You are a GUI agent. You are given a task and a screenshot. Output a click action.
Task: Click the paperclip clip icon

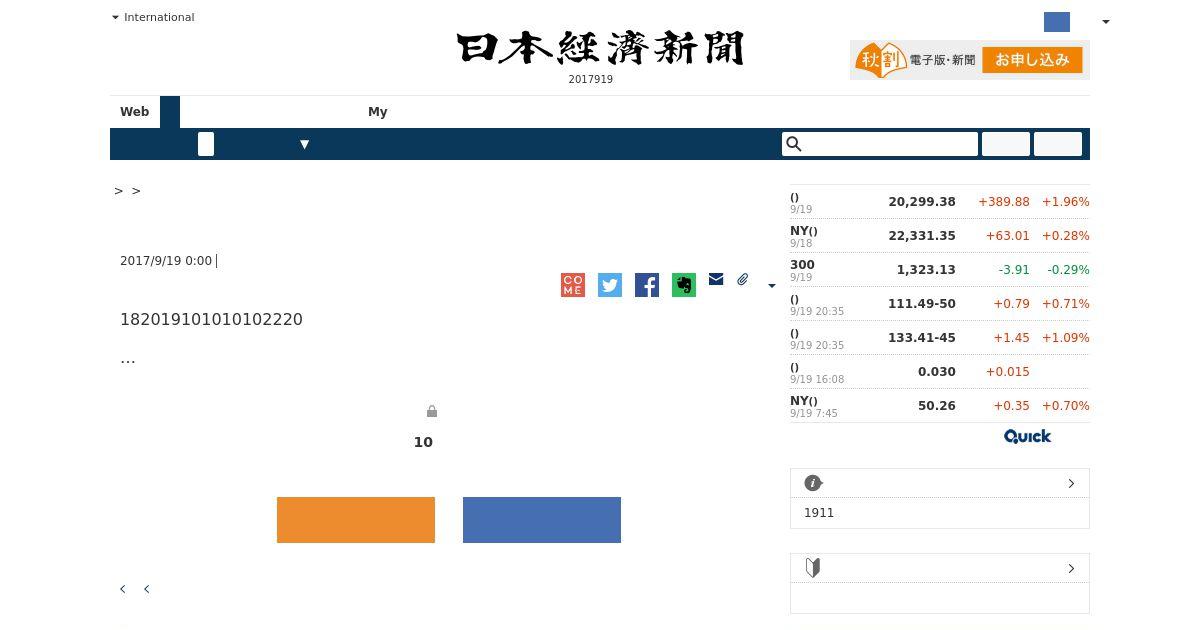tap(743, 279)
